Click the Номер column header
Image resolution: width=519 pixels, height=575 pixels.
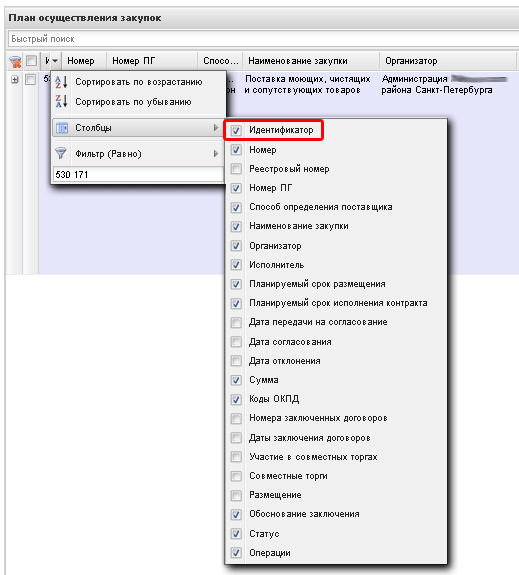84,61
